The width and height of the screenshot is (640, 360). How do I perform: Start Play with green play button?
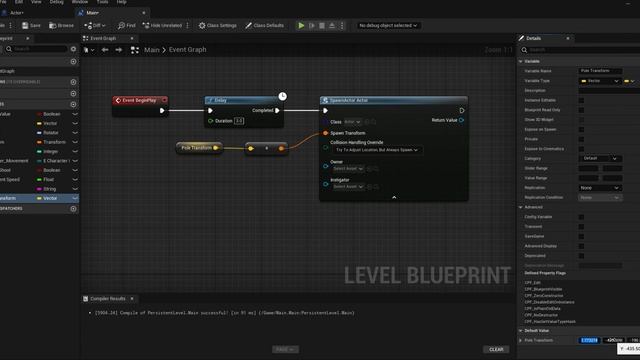tap(301, 25)
